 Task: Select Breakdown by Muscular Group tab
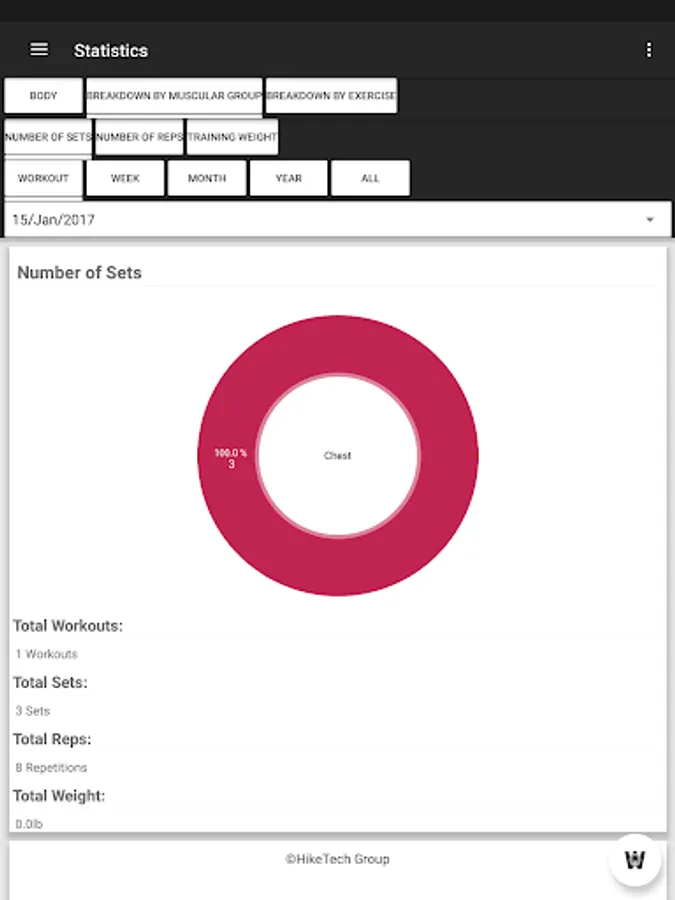pyautogui.click(x=174, y=96)
